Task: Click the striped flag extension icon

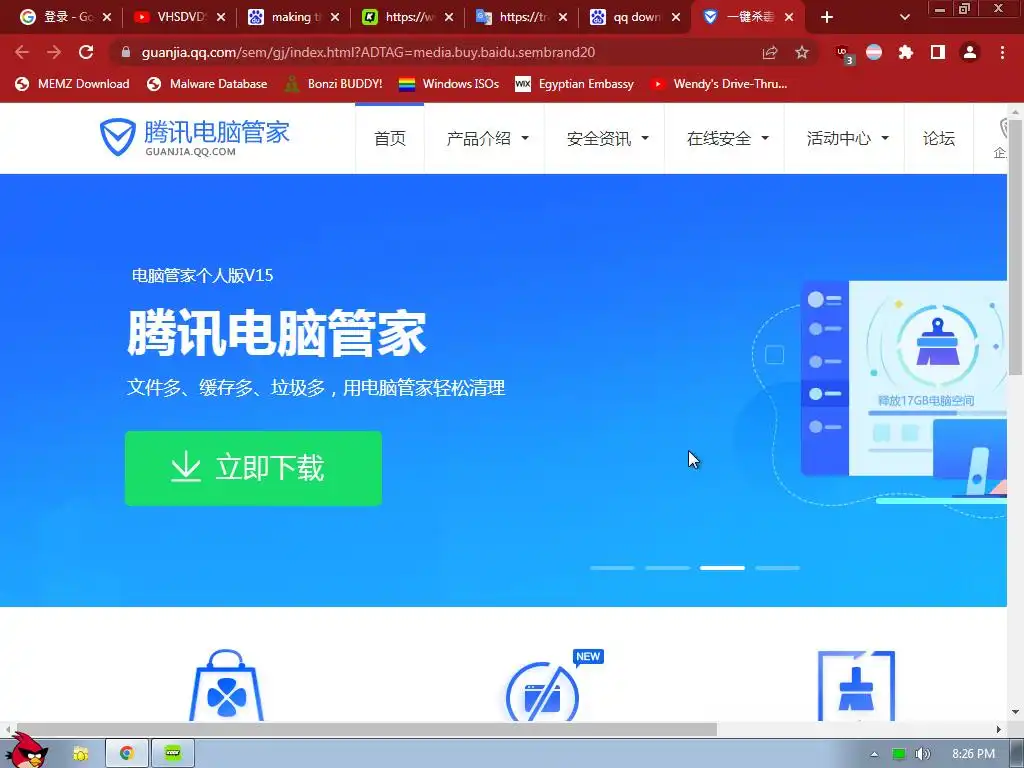Action: [x=874, y=52]
